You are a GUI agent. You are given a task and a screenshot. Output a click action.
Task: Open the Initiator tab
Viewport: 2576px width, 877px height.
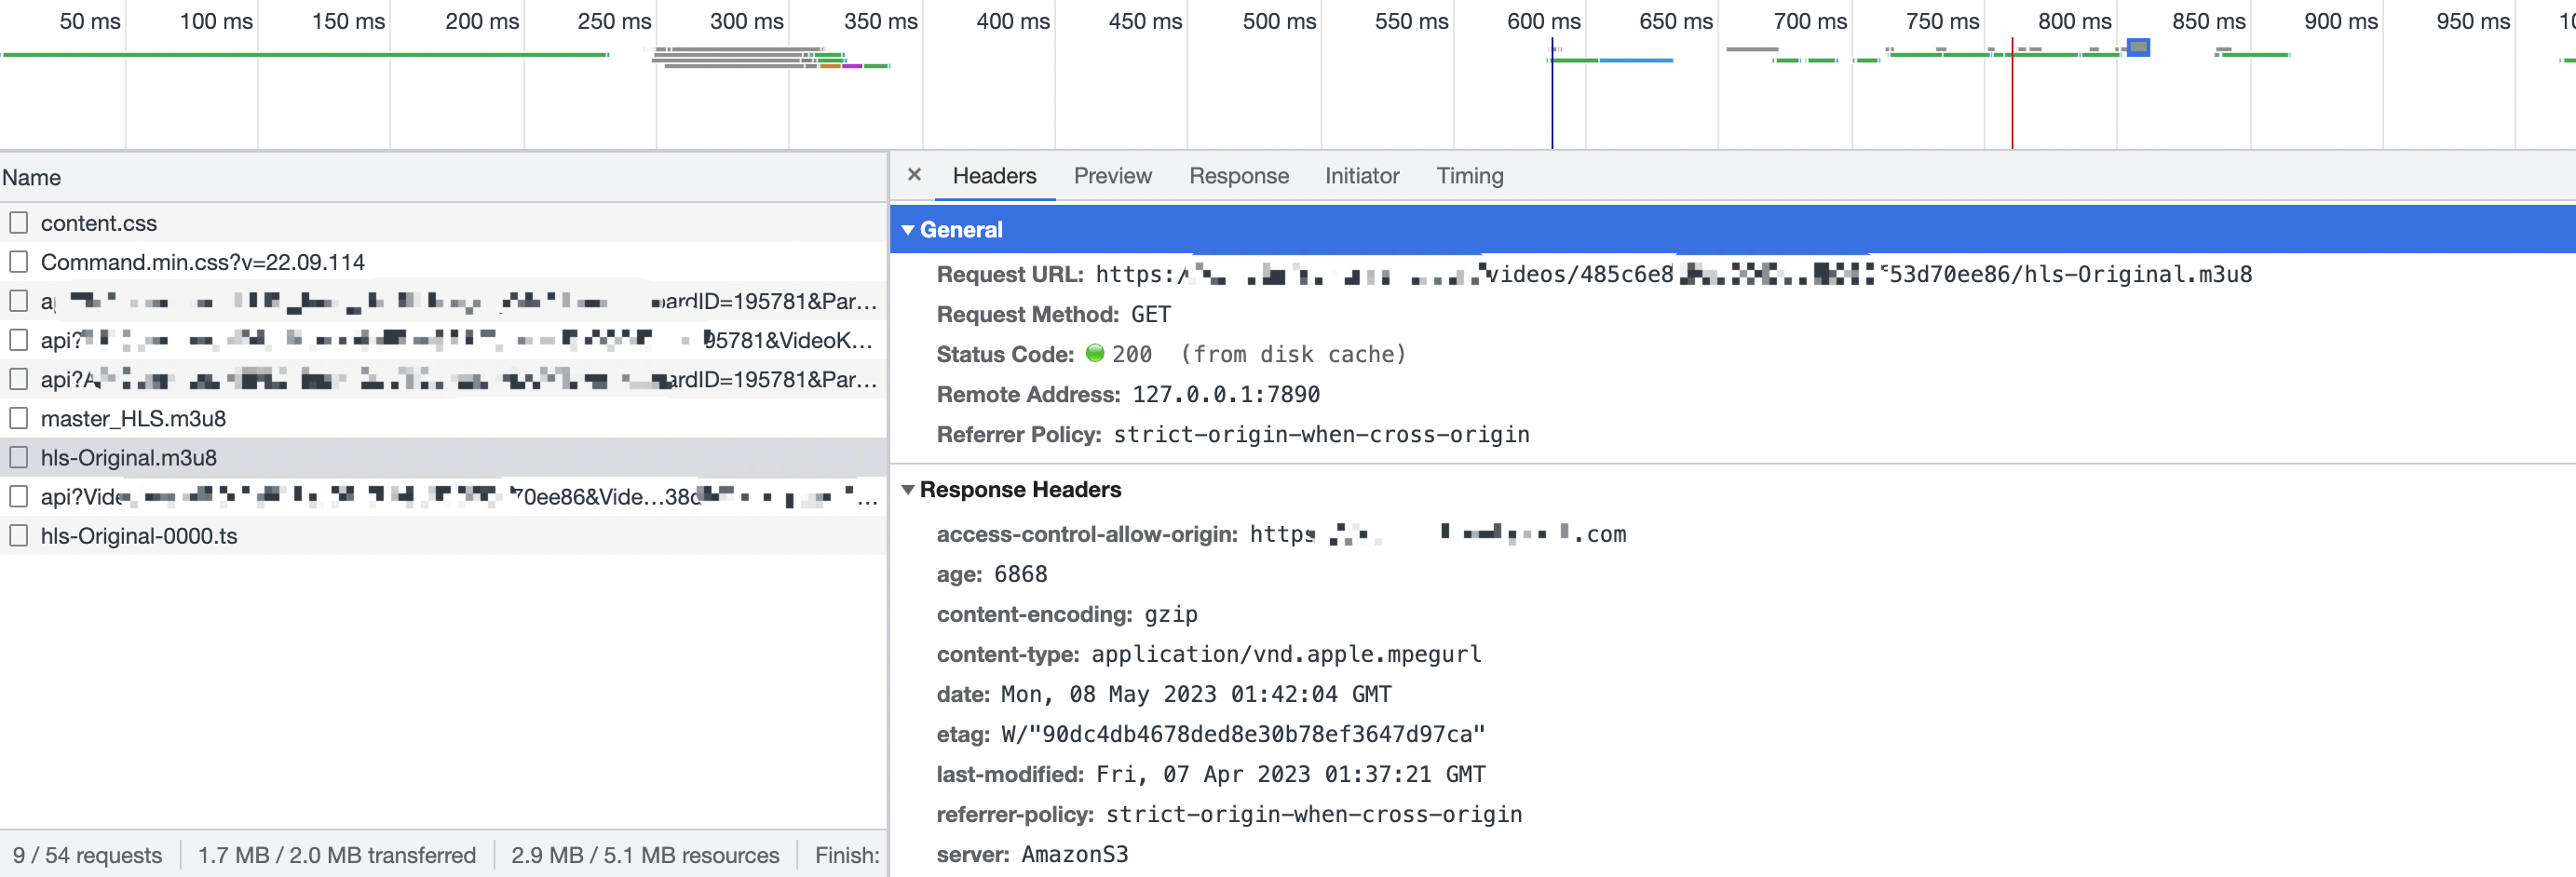(1361, 176)
